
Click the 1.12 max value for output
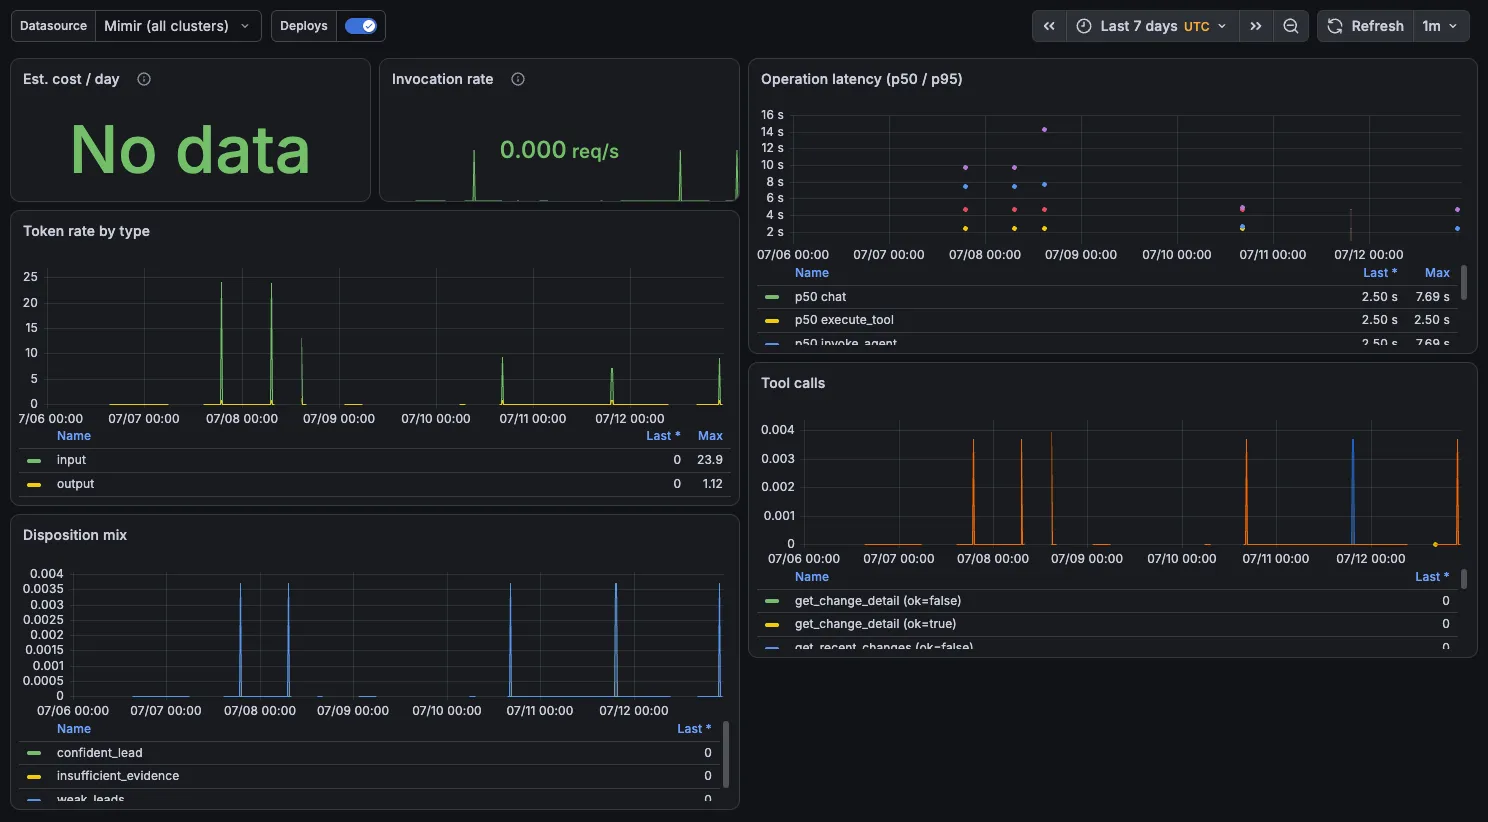pos(712,484)
